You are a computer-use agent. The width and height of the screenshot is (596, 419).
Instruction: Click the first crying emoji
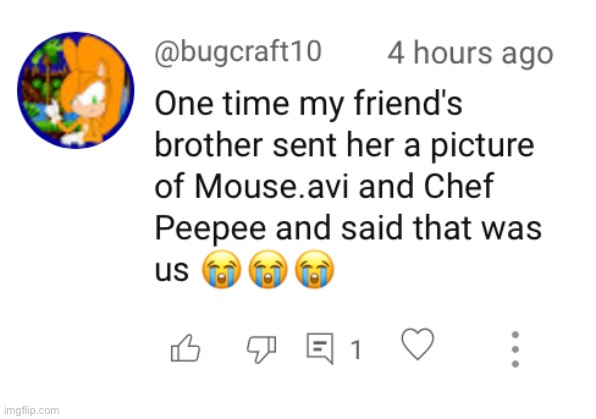point(221,269)
